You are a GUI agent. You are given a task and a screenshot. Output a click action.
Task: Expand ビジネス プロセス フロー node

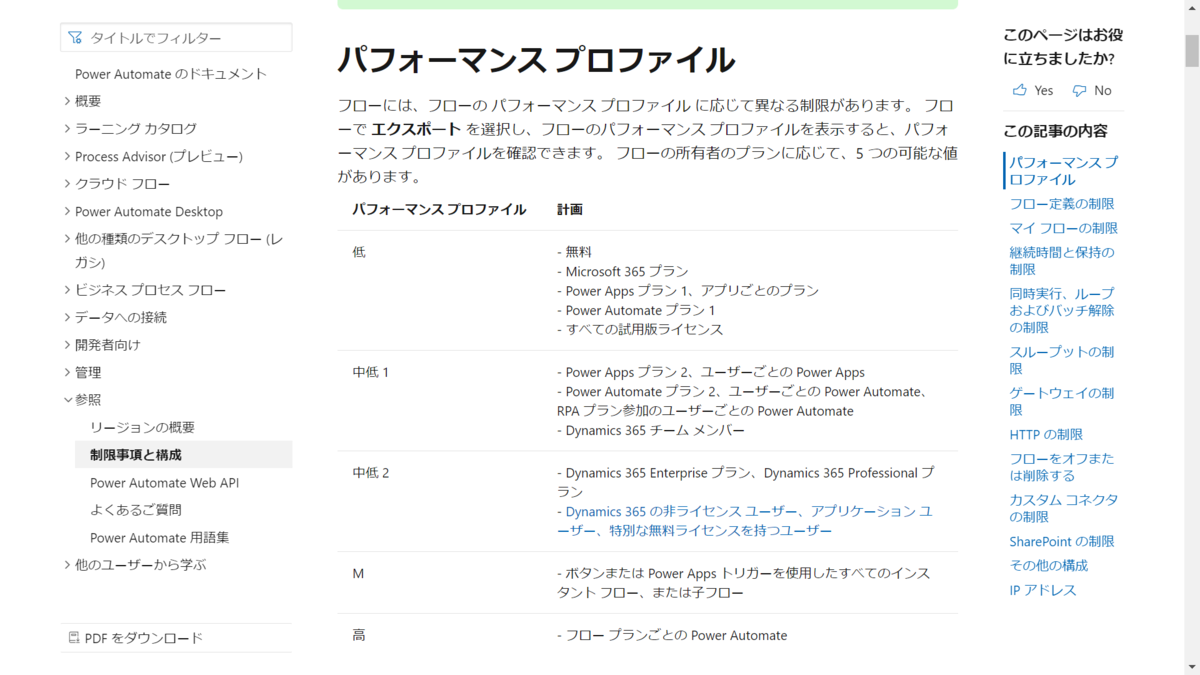[x=67, y=290]
